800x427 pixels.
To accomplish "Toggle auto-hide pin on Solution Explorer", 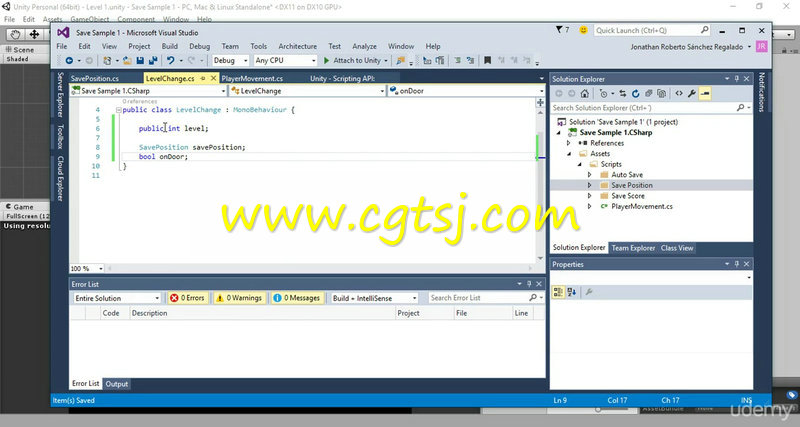I will pos(737,79).
